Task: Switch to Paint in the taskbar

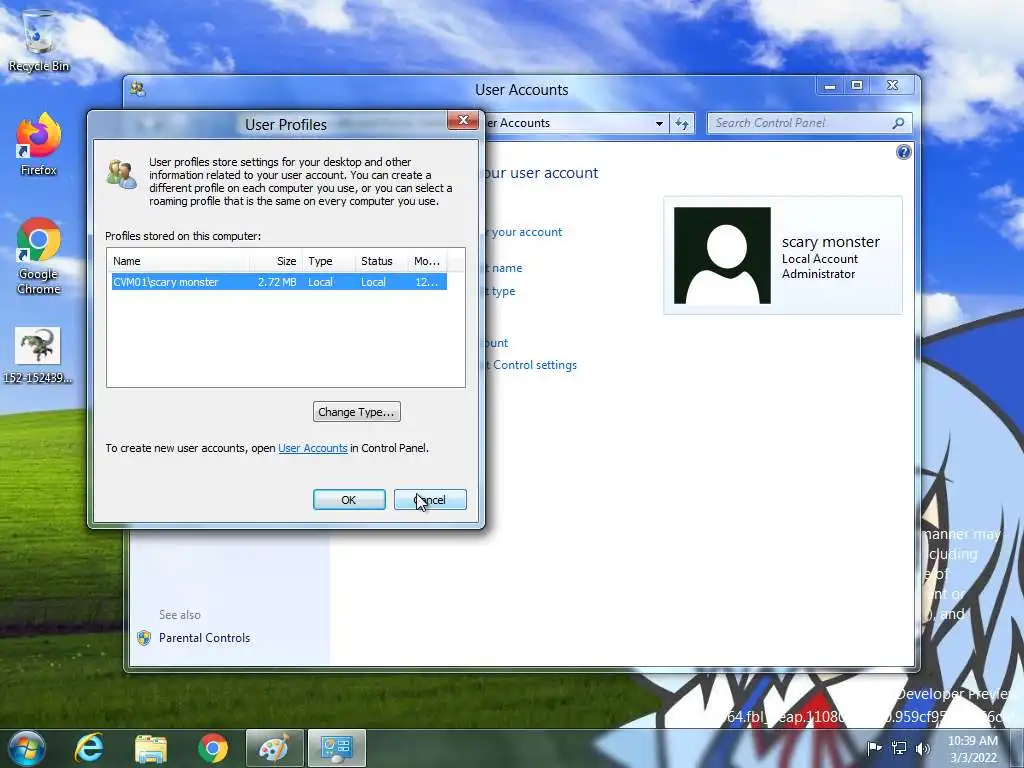Action: point(274,748)
